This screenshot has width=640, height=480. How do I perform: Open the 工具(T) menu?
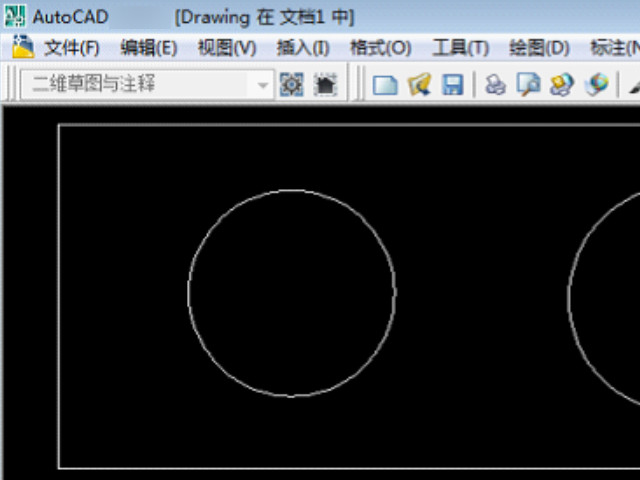pyautogui.click(x=460, y=48)
